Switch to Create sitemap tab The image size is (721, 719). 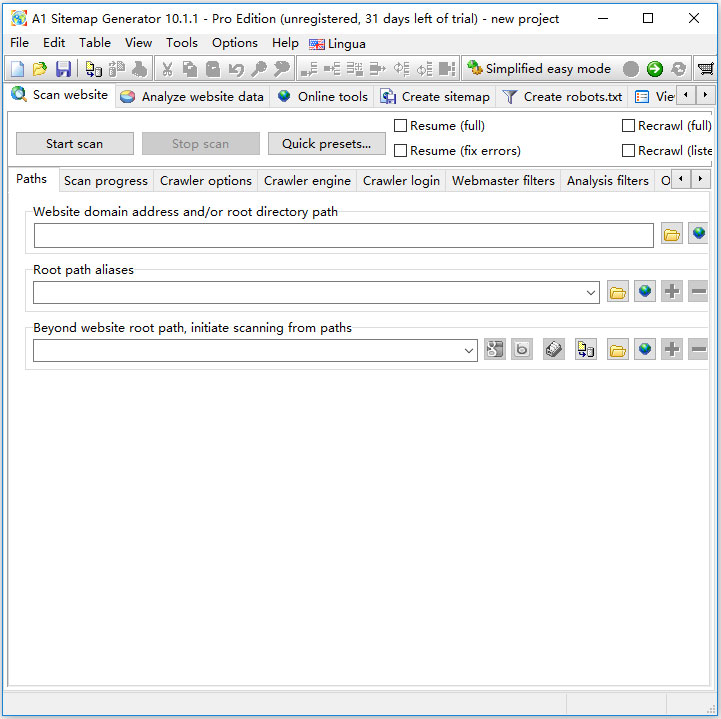coord(435,97)
